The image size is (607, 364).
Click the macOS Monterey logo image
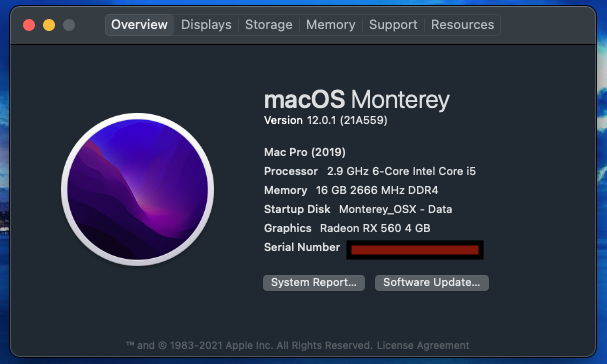pyautogui.click(x=137, y=189)
